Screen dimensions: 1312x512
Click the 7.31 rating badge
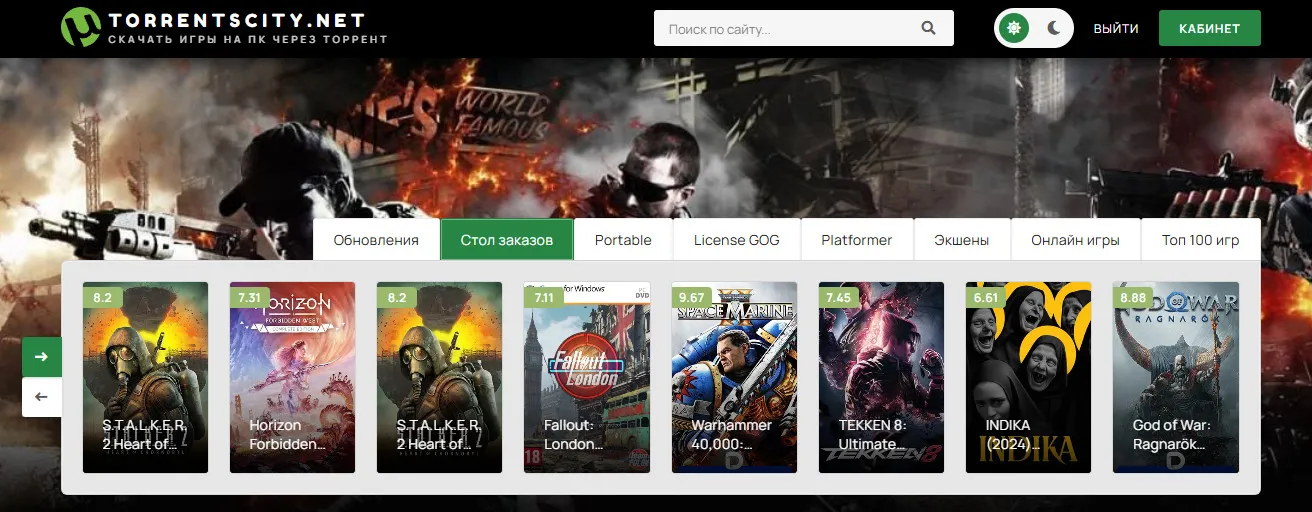click(250, 297)
